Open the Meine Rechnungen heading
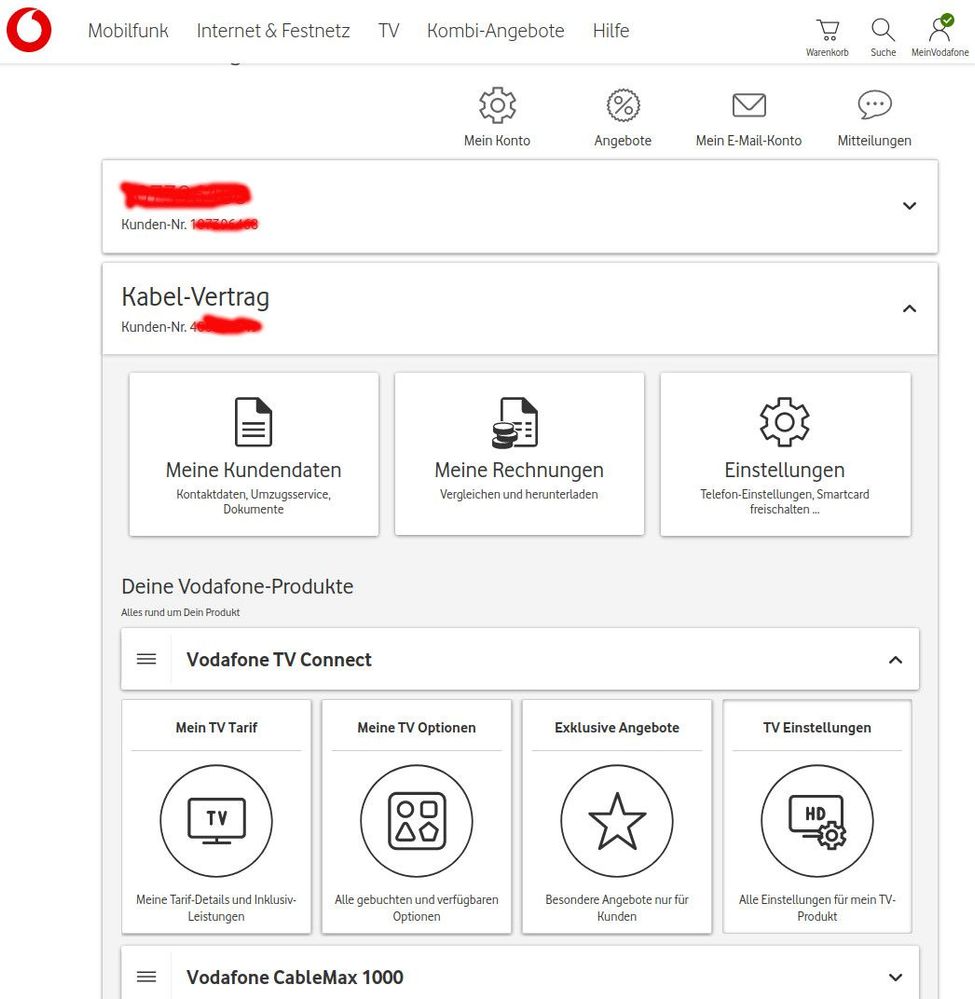This screenshot has width=975, height=999. pos(519,470)
